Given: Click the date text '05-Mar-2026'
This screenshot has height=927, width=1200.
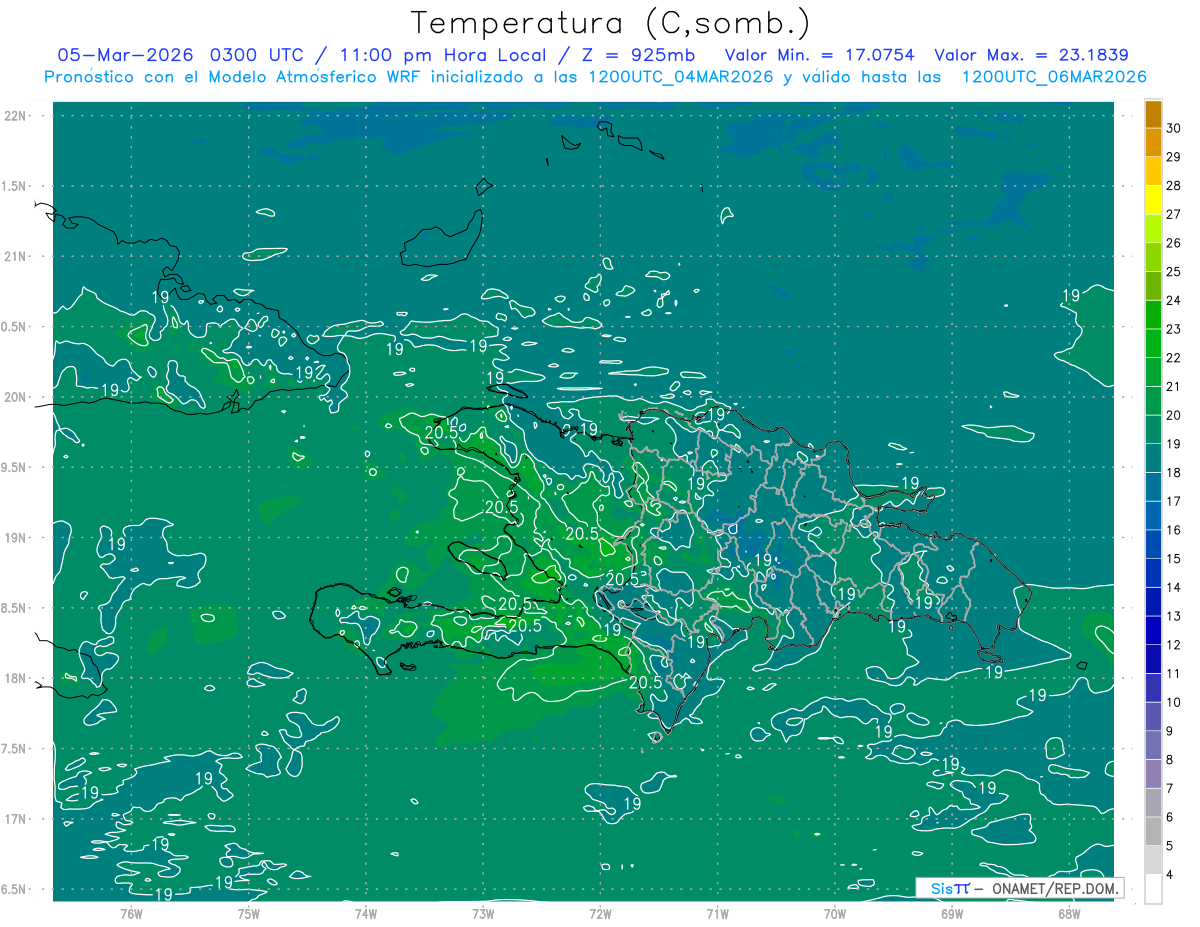Looking at the screenshot, I should tap(127, 55).
